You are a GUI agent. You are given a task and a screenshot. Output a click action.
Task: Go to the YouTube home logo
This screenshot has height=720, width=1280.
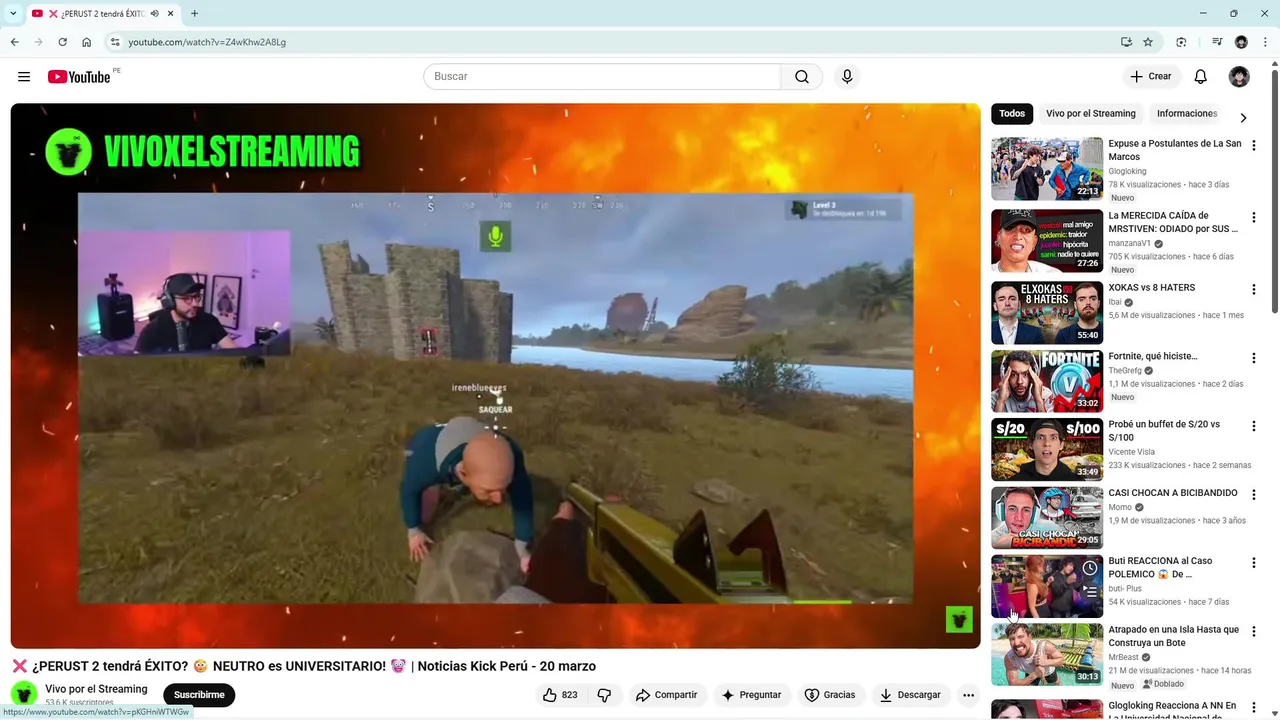(x=79, y=77)
